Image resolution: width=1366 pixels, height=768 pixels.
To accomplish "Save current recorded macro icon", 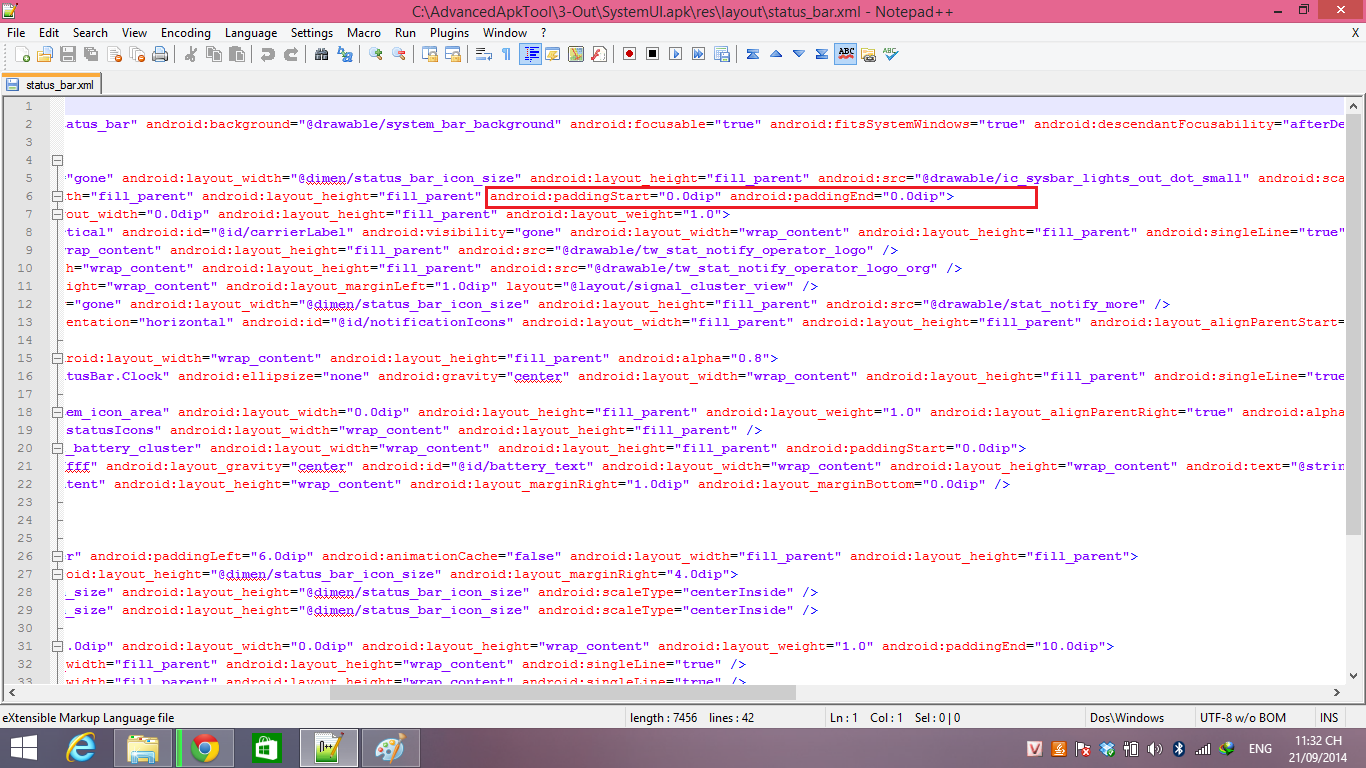I will coord(721,54).
